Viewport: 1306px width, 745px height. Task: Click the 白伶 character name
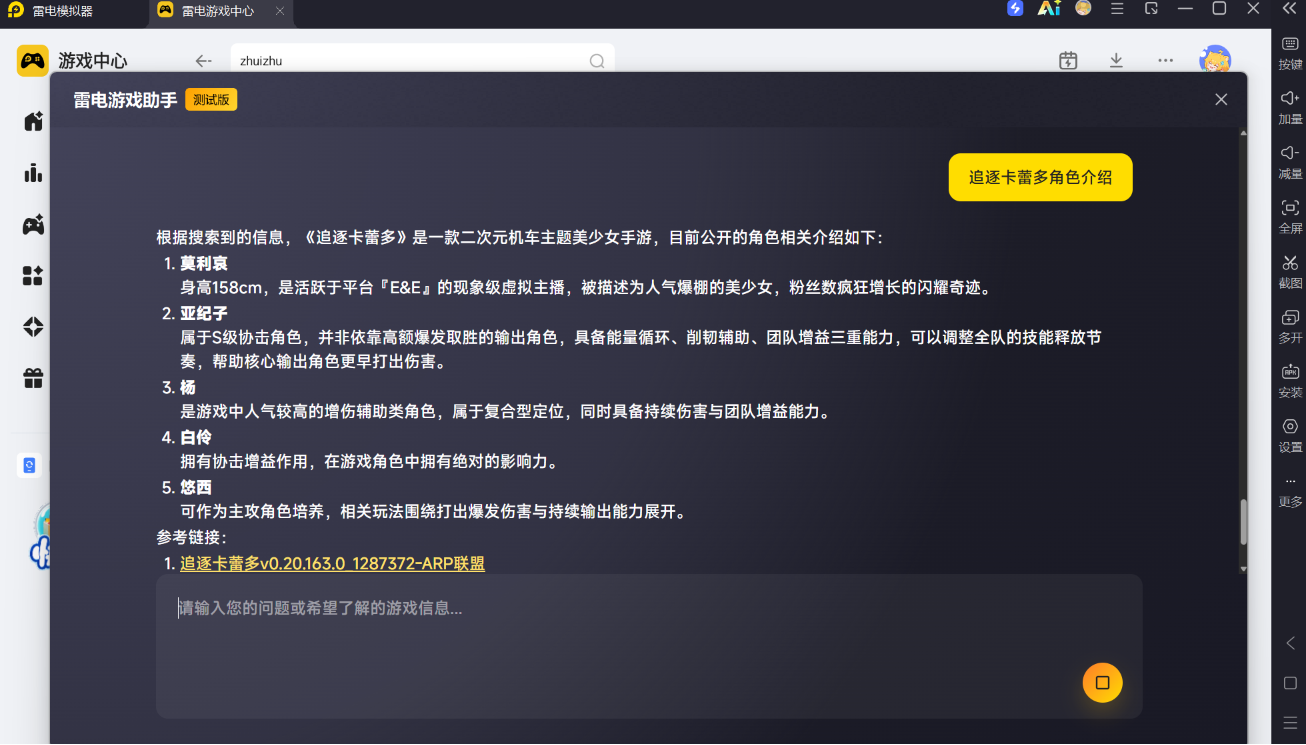pyautogui.click(x=196, y=437)
